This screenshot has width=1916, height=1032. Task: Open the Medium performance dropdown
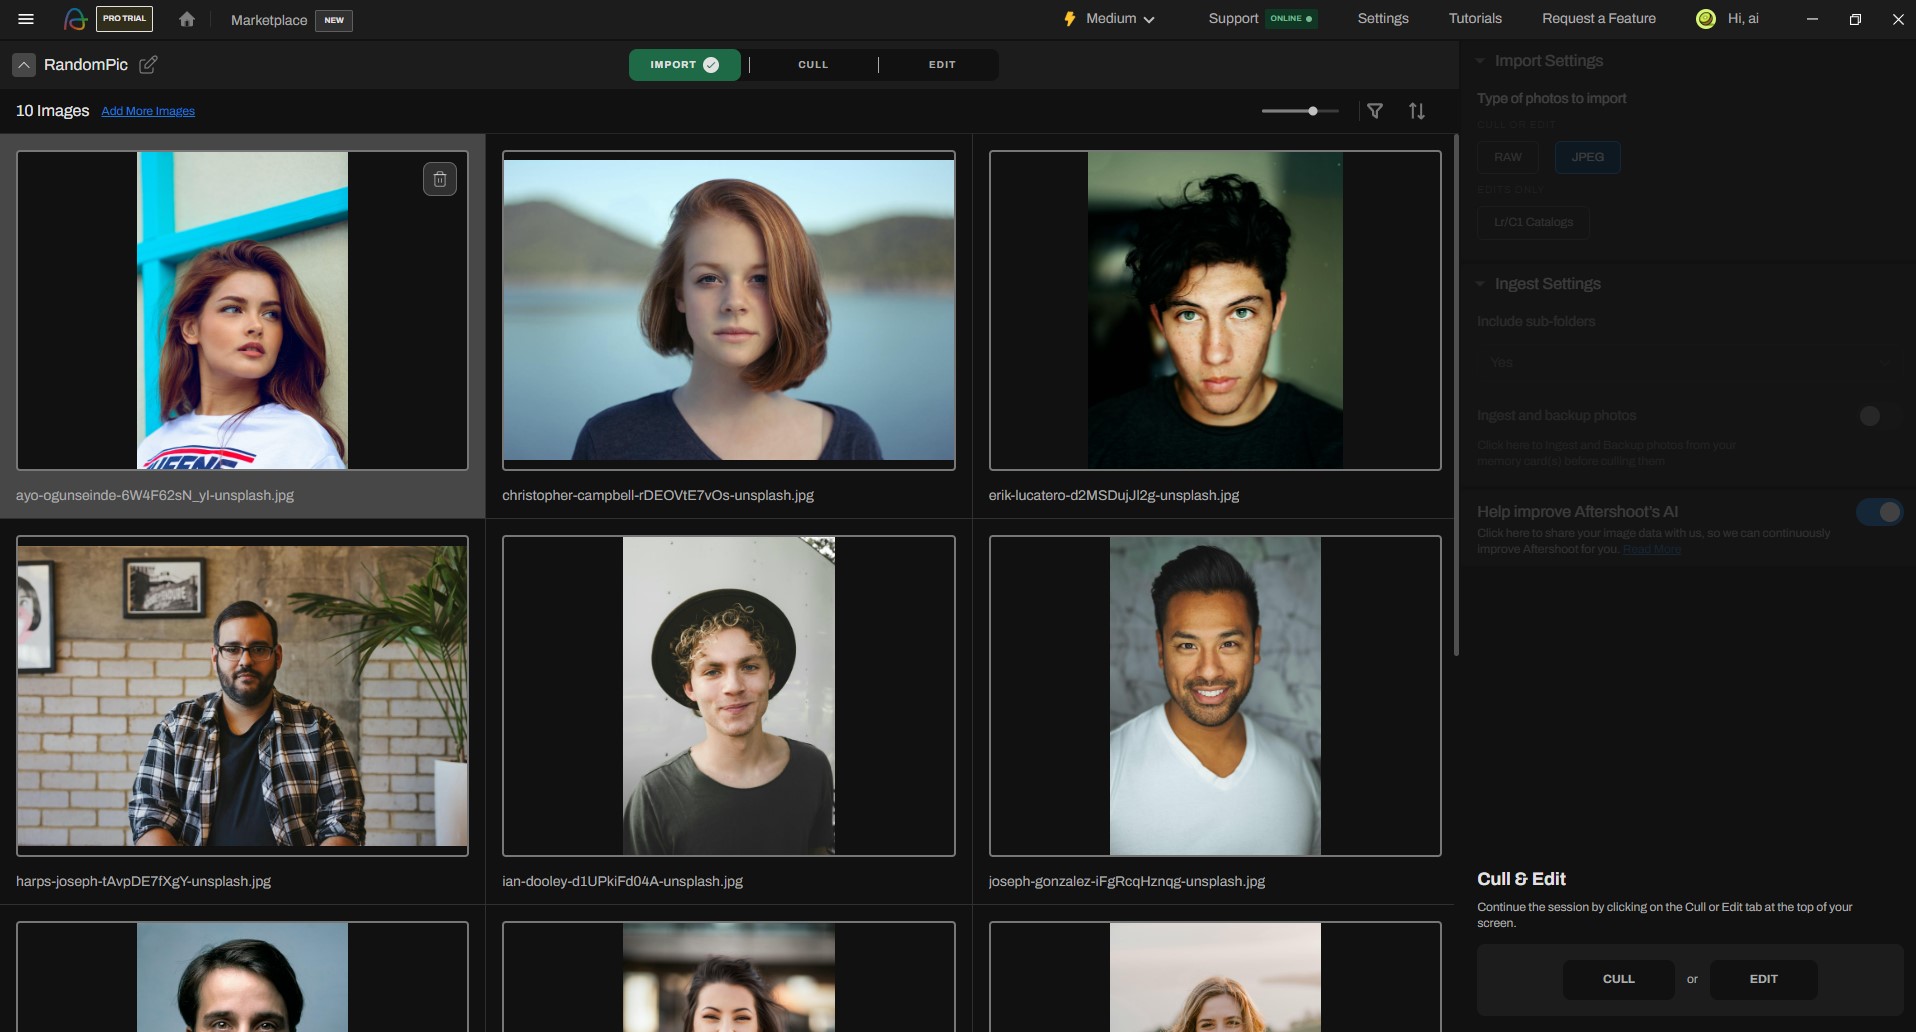point(1120,19)
